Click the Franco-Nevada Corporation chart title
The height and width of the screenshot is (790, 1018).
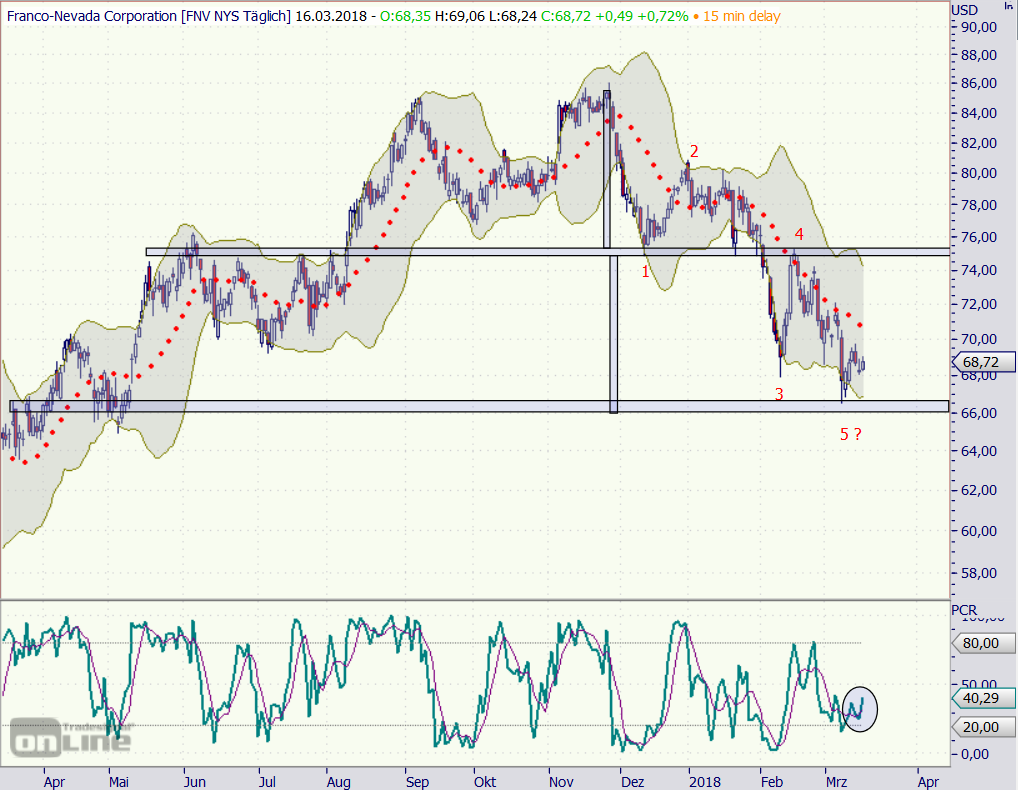pos(92,16)
